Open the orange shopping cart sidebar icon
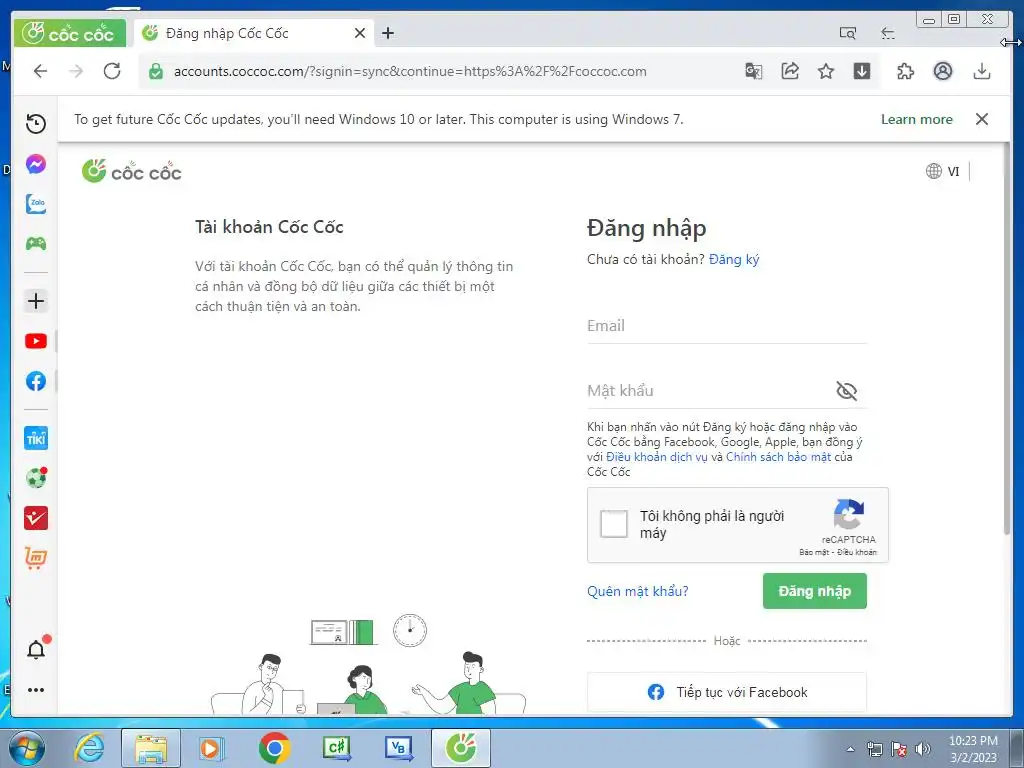The height and width of the screenshot is (768, 1024). pyautogui.click(x=36, y=558)
